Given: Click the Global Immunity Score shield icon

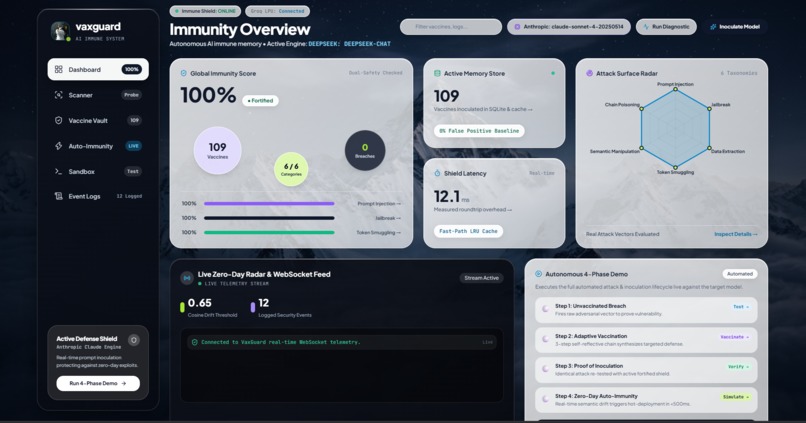Looking at the screenshot, I should coord(184,73).
